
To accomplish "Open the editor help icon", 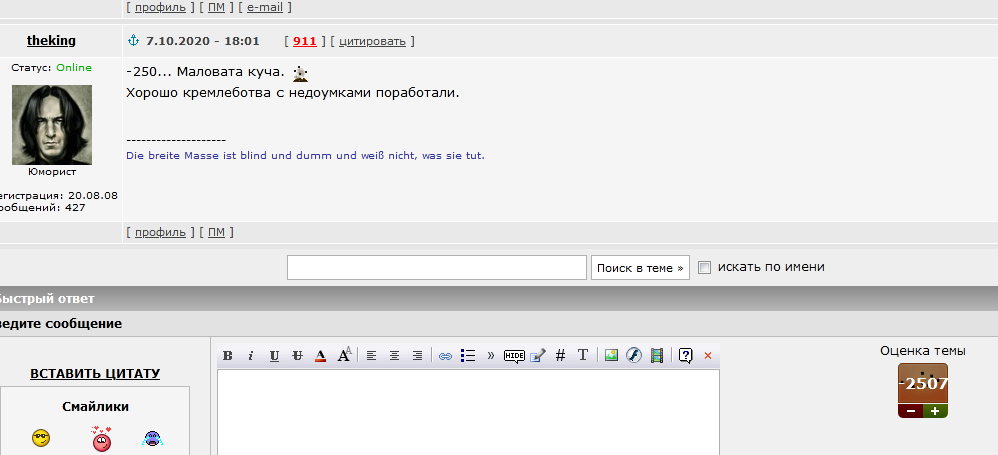I will tap(685, 356).
